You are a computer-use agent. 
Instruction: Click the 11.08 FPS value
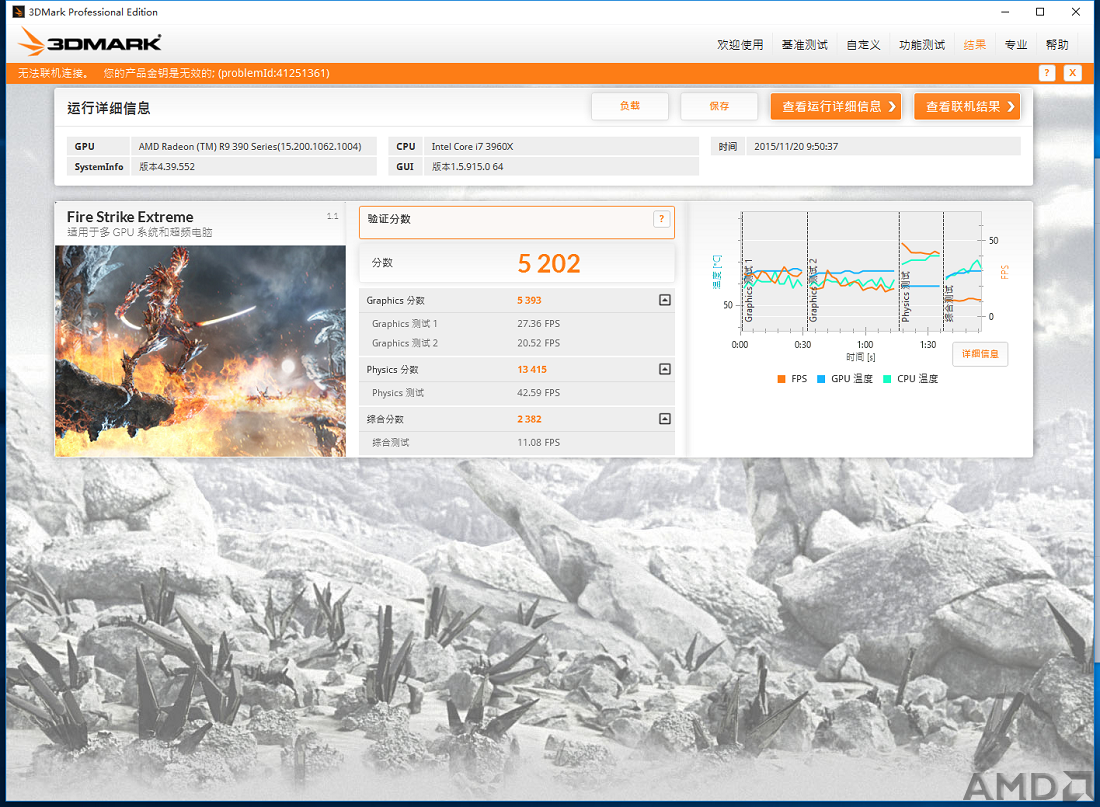pyautogui.click(x=538, y=443)
